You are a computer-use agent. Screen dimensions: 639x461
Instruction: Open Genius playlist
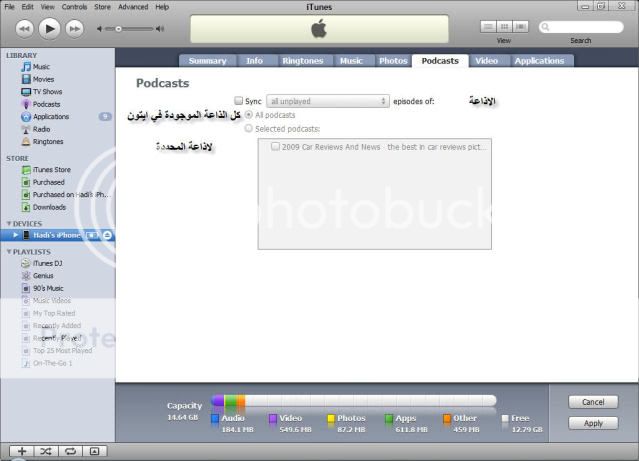pos(43,276)
